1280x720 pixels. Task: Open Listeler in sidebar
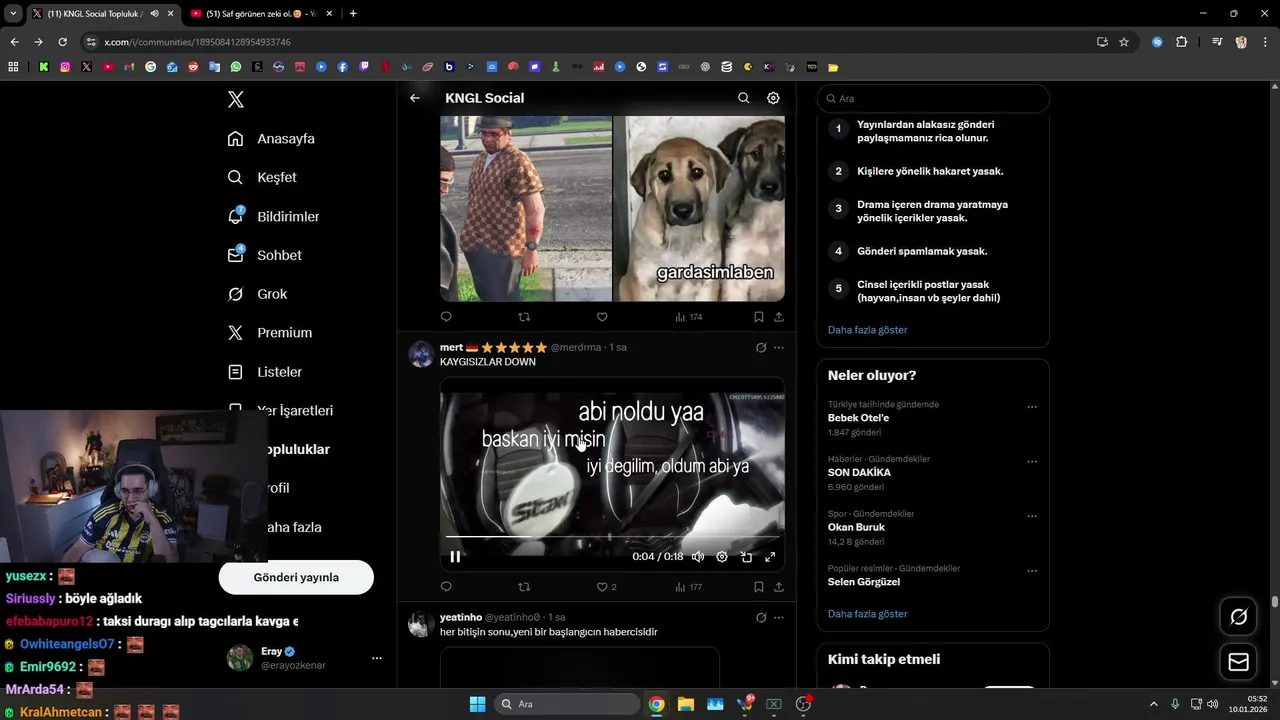pyautogui.click(x=265, y=372)
